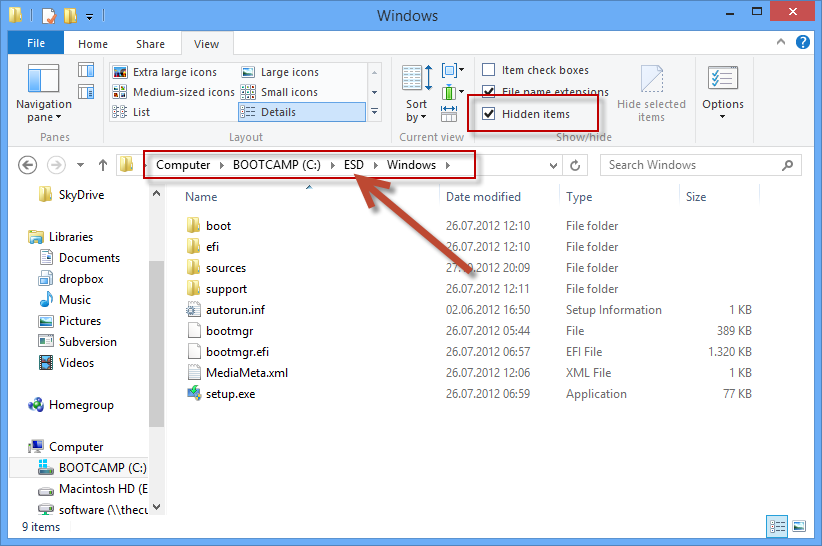Click the Navigation pane icon

coord(43,80)
